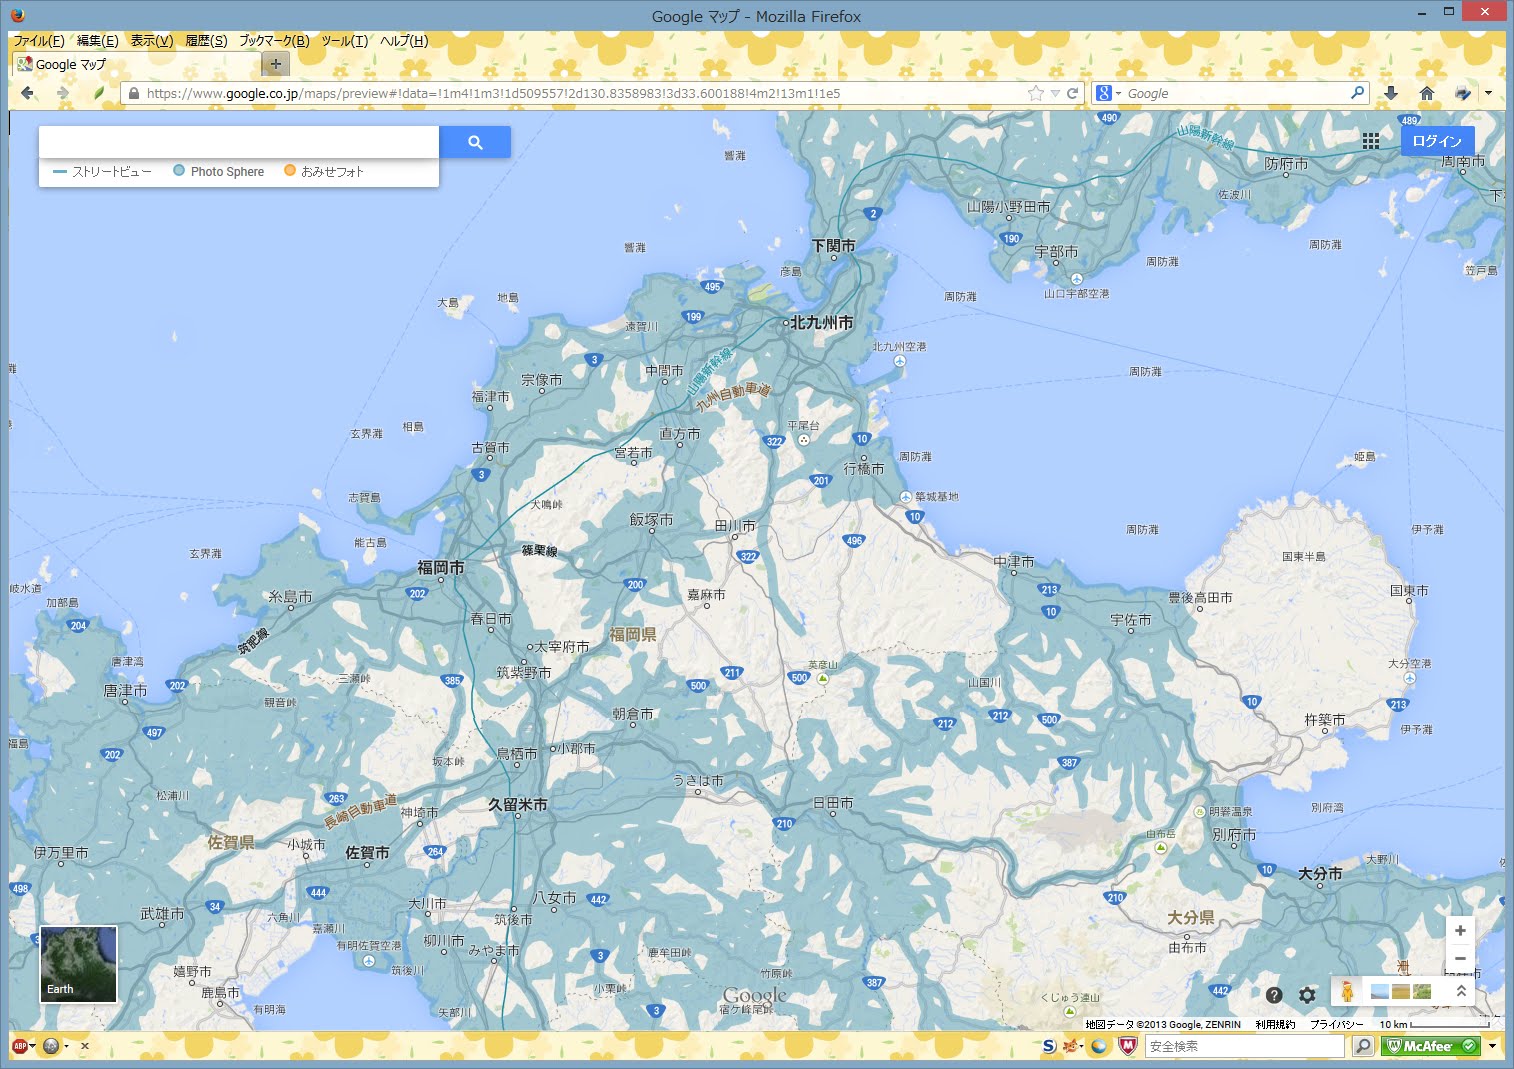Image resolution: width=1514 pixels, height=1069 pixels.
Task: Open gray globe add-on dropdown arrow
Action: click(x=66, y=1046)
